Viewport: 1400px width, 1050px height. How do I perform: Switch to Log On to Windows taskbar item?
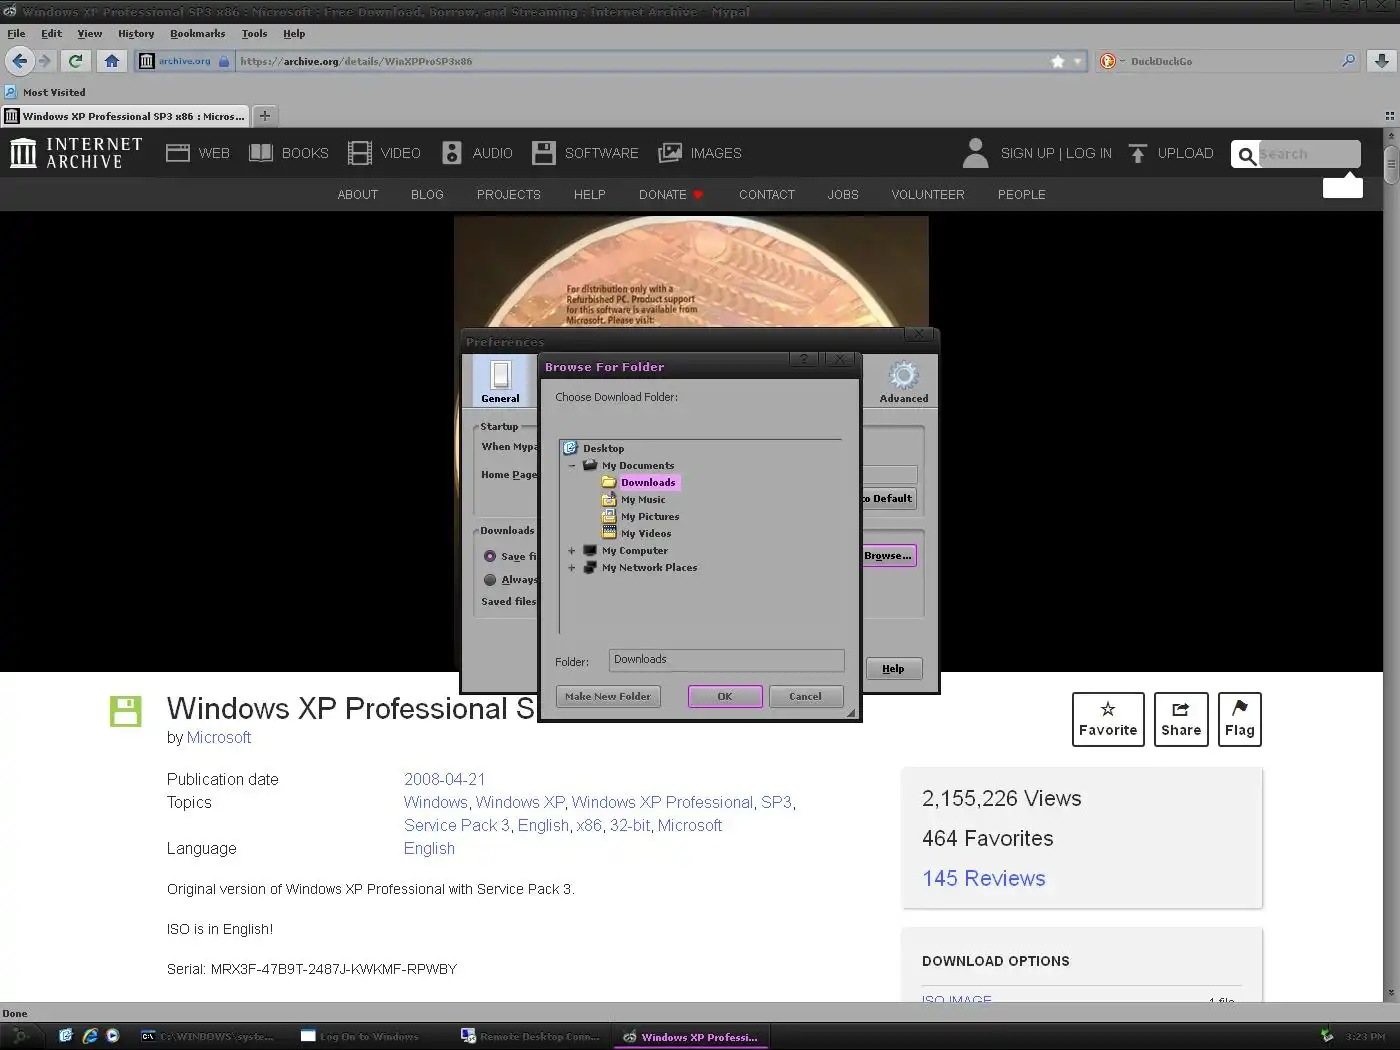point(361,1036)
